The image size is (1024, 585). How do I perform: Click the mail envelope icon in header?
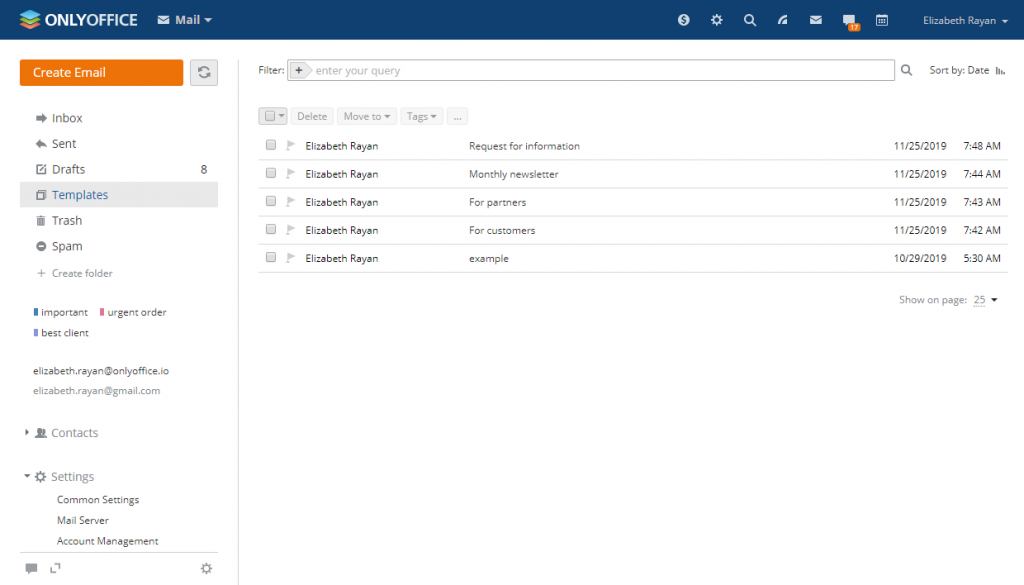click(x=816, y=20)
